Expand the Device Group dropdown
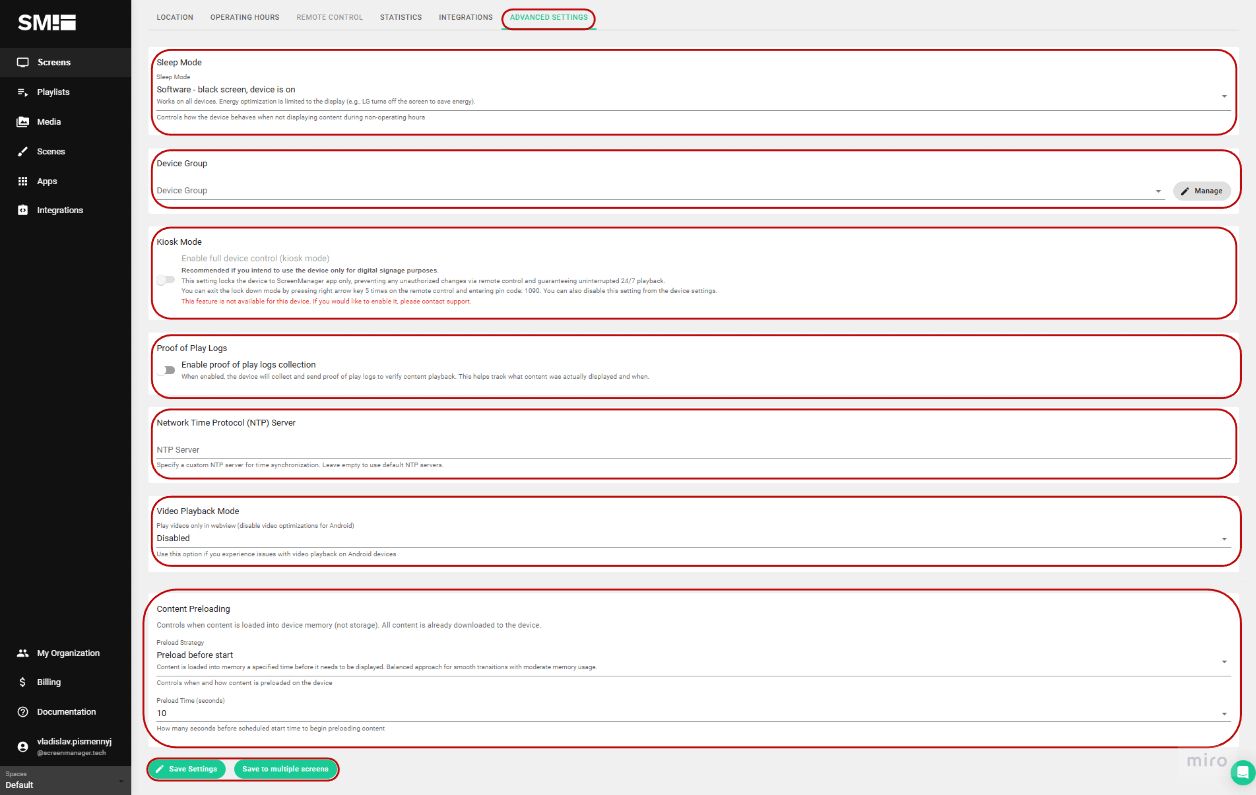 pyautogui.click(x=660, y=190)
